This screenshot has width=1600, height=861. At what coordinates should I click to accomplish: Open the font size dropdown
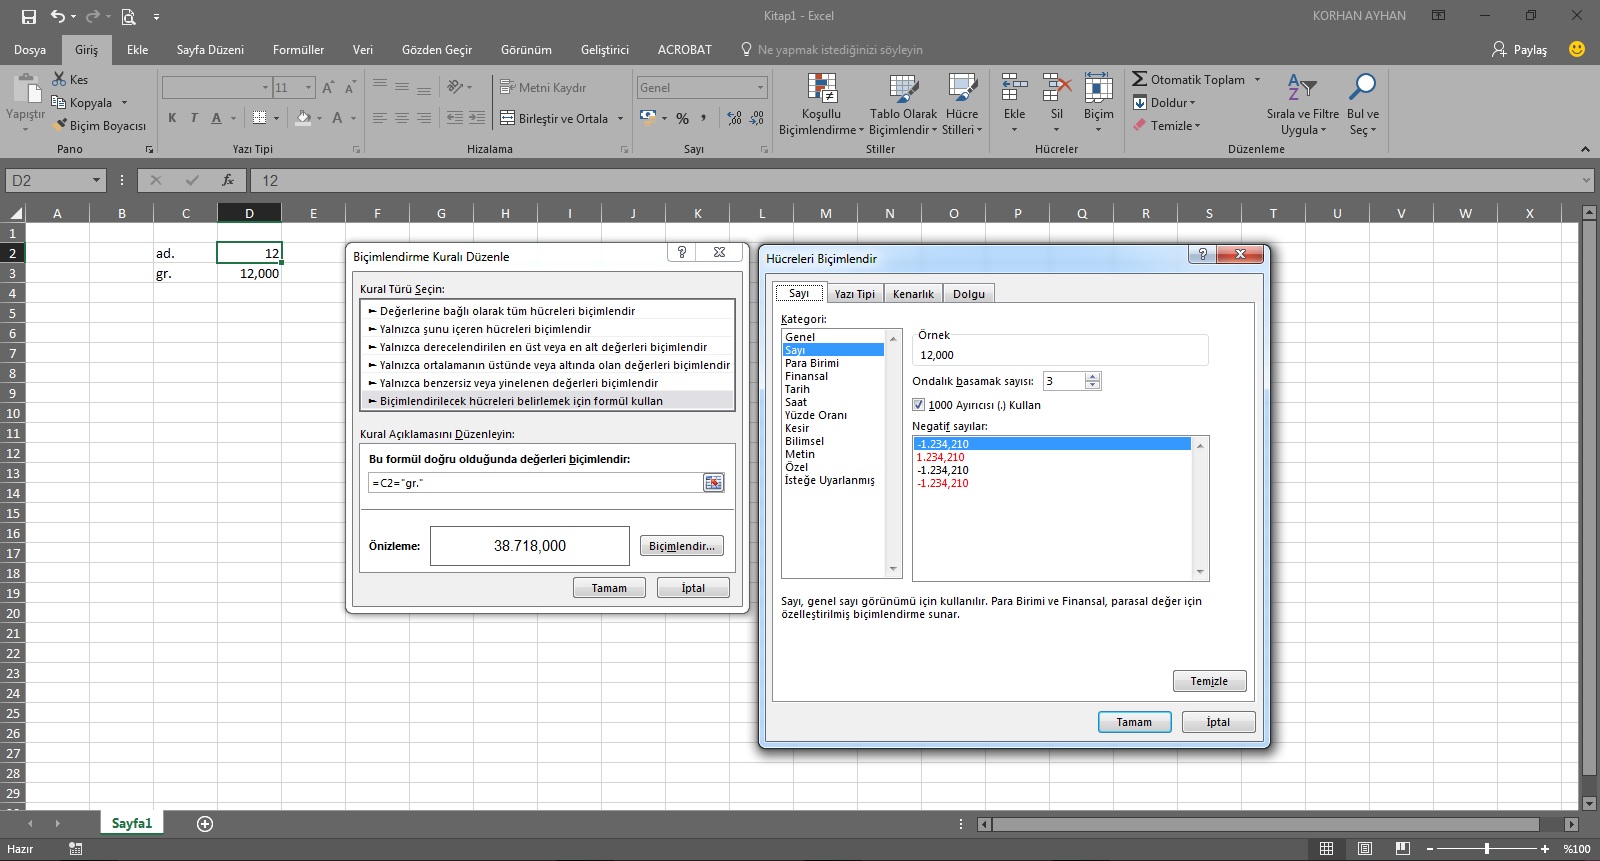pos(308,88)
